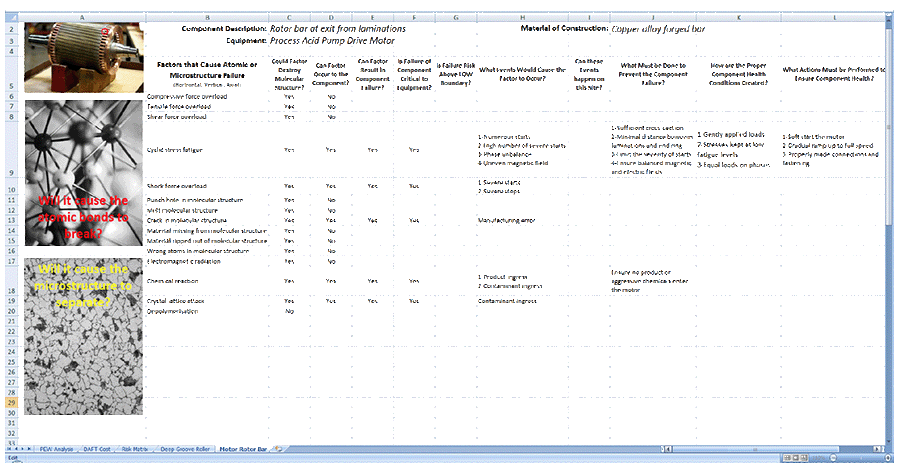Go to the first sheet tab arrow
This screenshot has width=900, height=471.
pyautogui.click(x=9, y=449)
